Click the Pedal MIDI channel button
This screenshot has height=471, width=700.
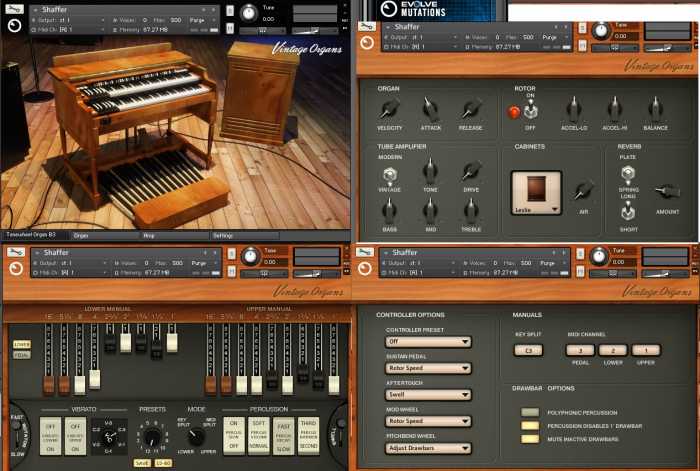580,350
